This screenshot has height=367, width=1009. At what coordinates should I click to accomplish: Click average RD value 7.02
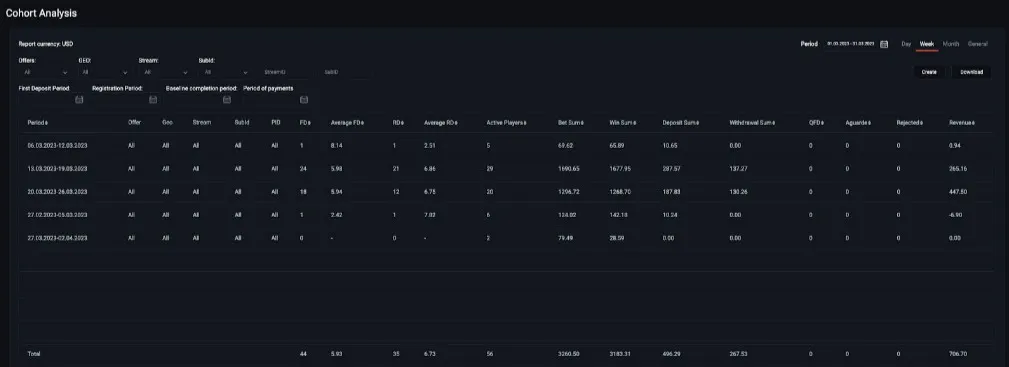pos(430,214)
